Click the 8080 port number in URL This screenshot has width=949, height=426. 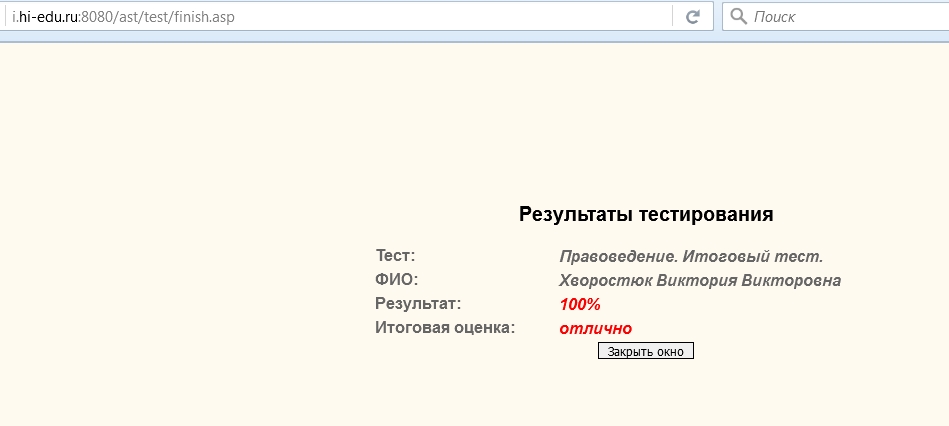click(98, 17)
